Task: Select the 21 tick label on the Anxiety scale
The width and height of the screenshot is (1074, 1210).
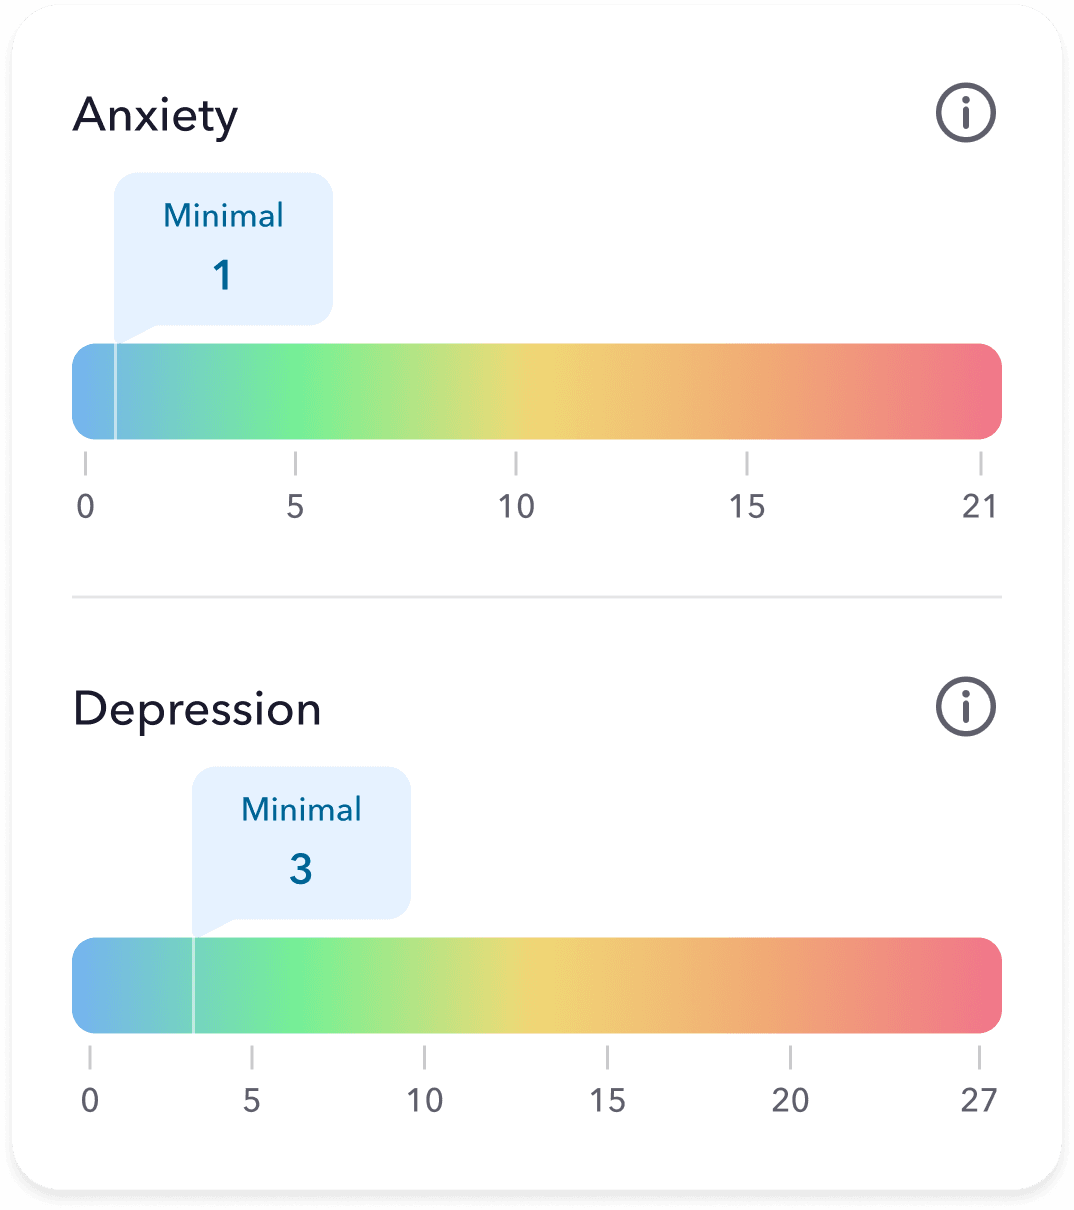Action: tap(981, 506)
